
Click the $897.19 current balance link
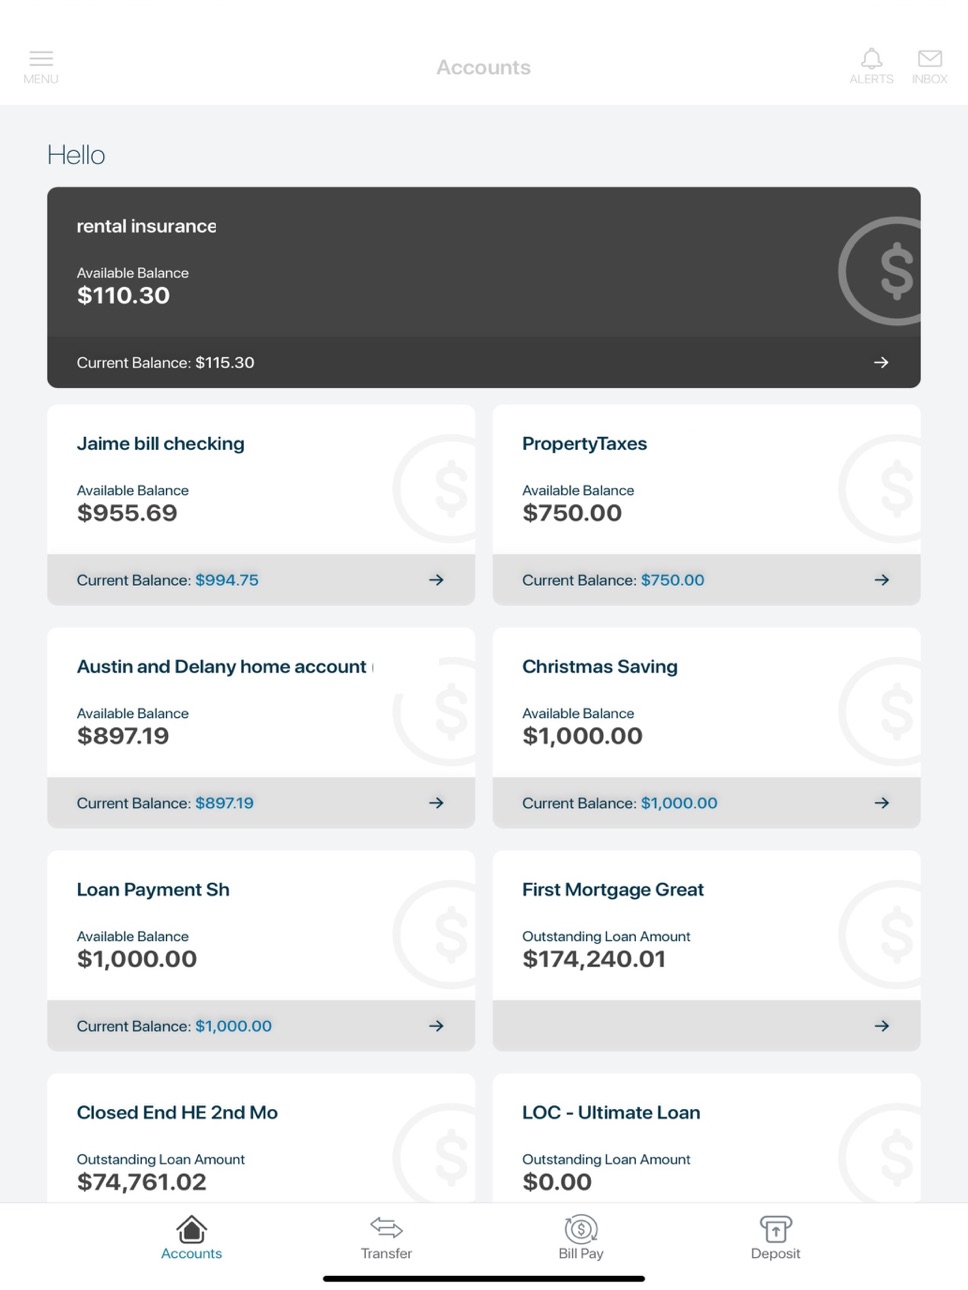[x=224, y=803]
